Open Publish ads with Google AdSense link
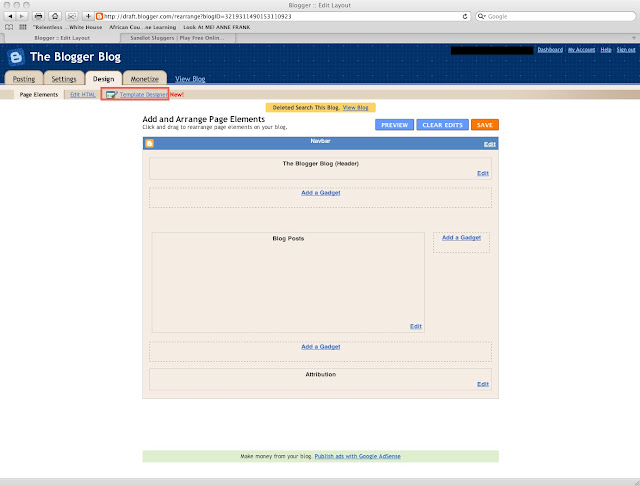 point(358,456)
